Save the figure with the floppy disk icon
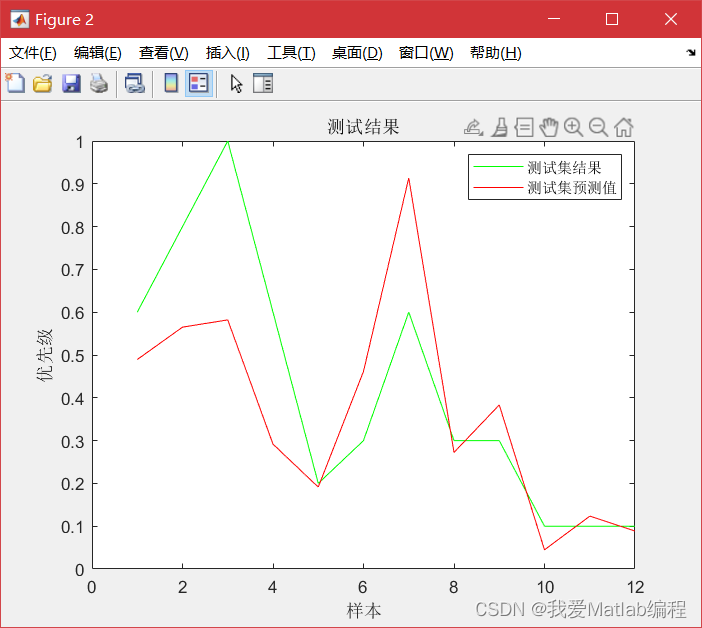The width and height of the screenshot is (702, 628). (71, 84)
